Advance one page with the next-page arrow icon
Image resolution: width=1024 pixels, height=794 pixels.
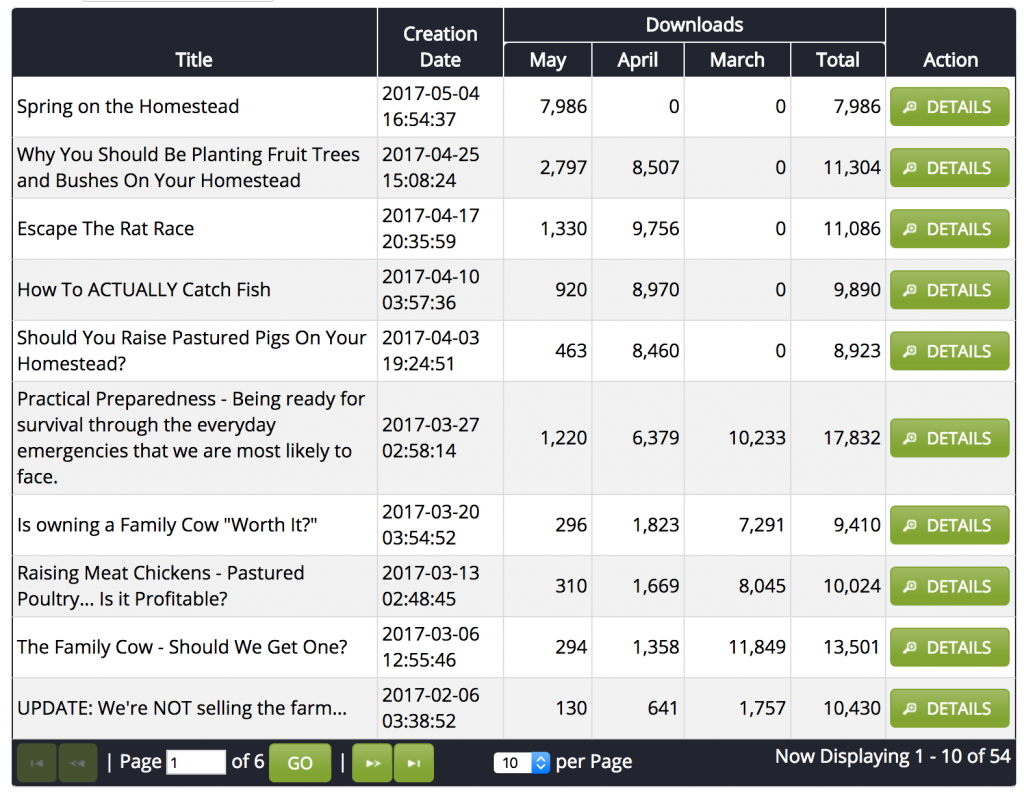[x=372, y=762]
